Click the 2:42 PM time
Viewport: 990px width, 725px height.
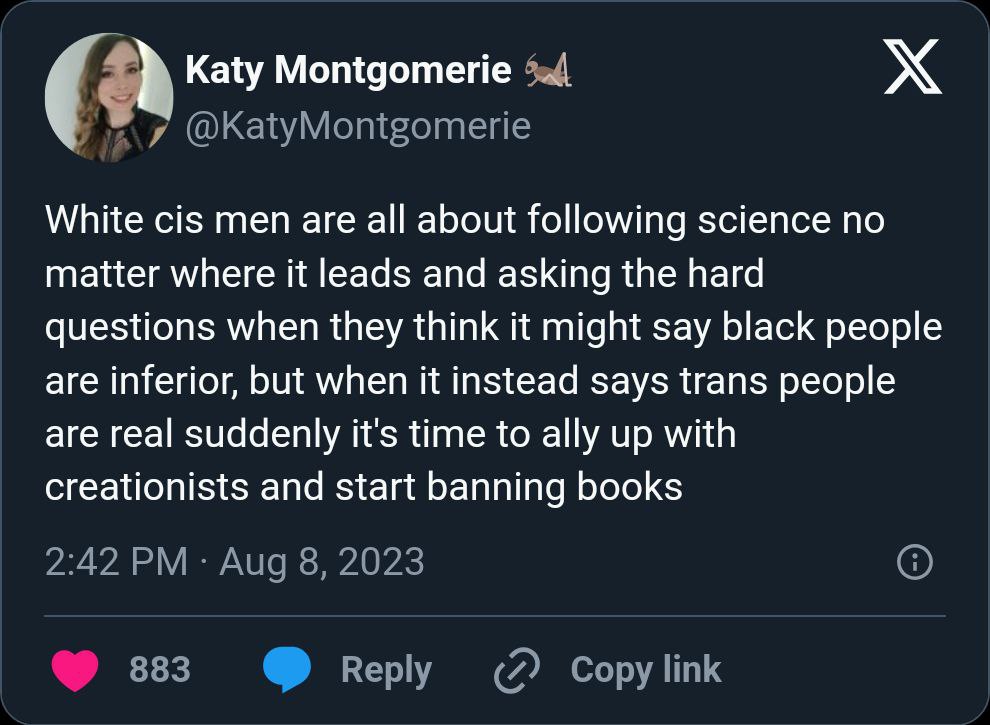tap(116, 561)
